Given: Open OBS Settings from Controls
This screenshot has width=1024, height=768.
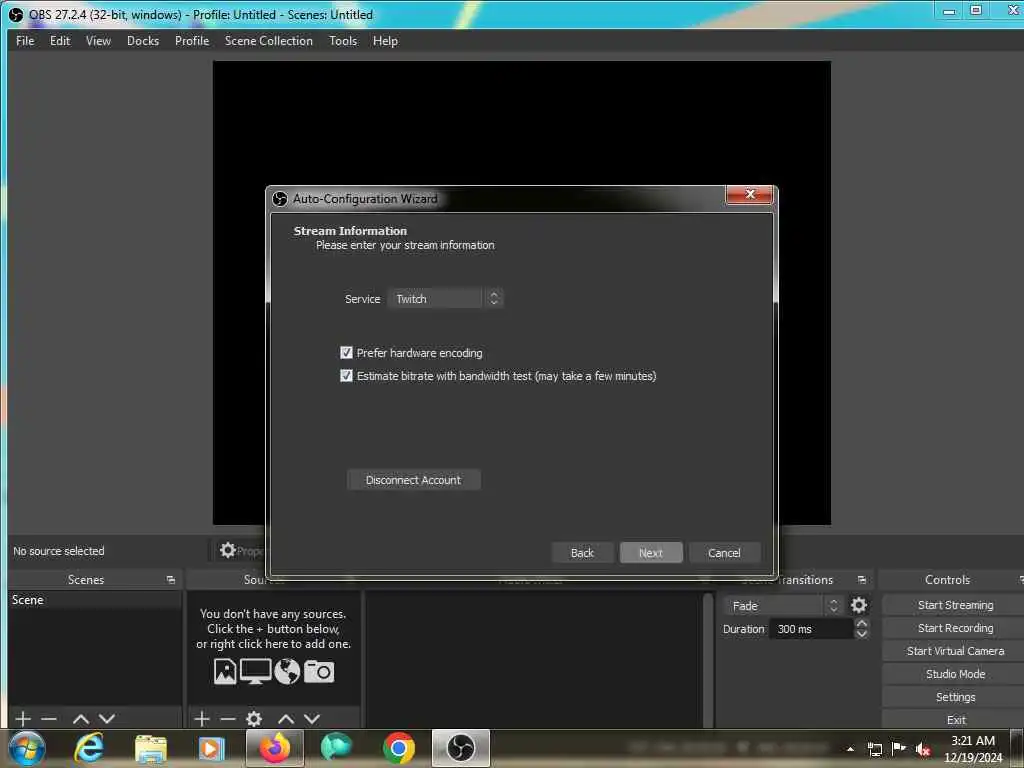Looking at the screenshot, I should [955, 697].
